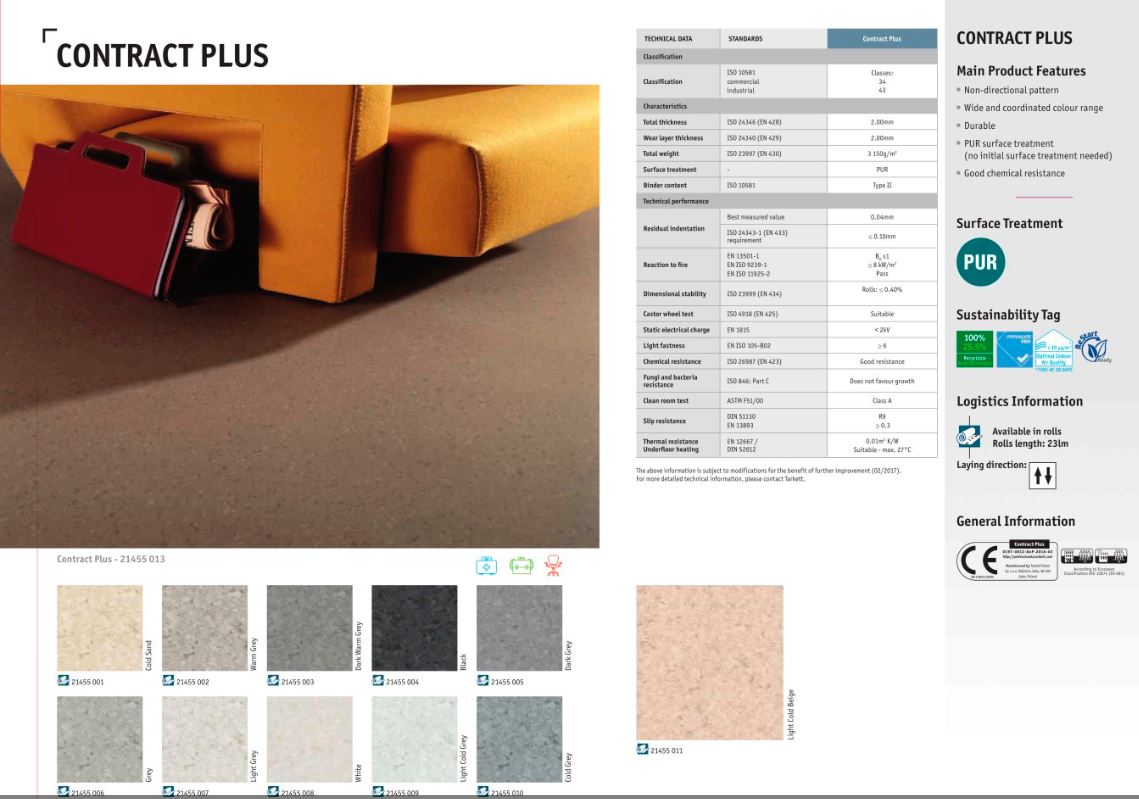This screenshot has height=799, width=1139.
Task: Select the Main Product Features heading
Action: pyautogui.click(x=1021, y=70)
